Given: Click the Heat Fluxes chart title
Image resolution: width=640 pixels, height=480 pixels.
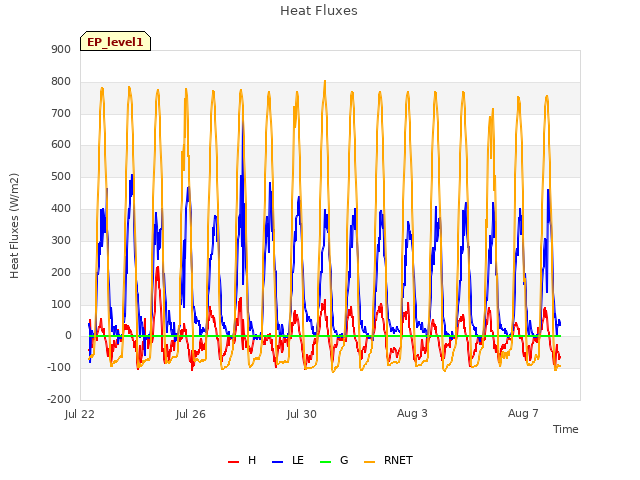Looking at the screenshot, I should point(319,11).
